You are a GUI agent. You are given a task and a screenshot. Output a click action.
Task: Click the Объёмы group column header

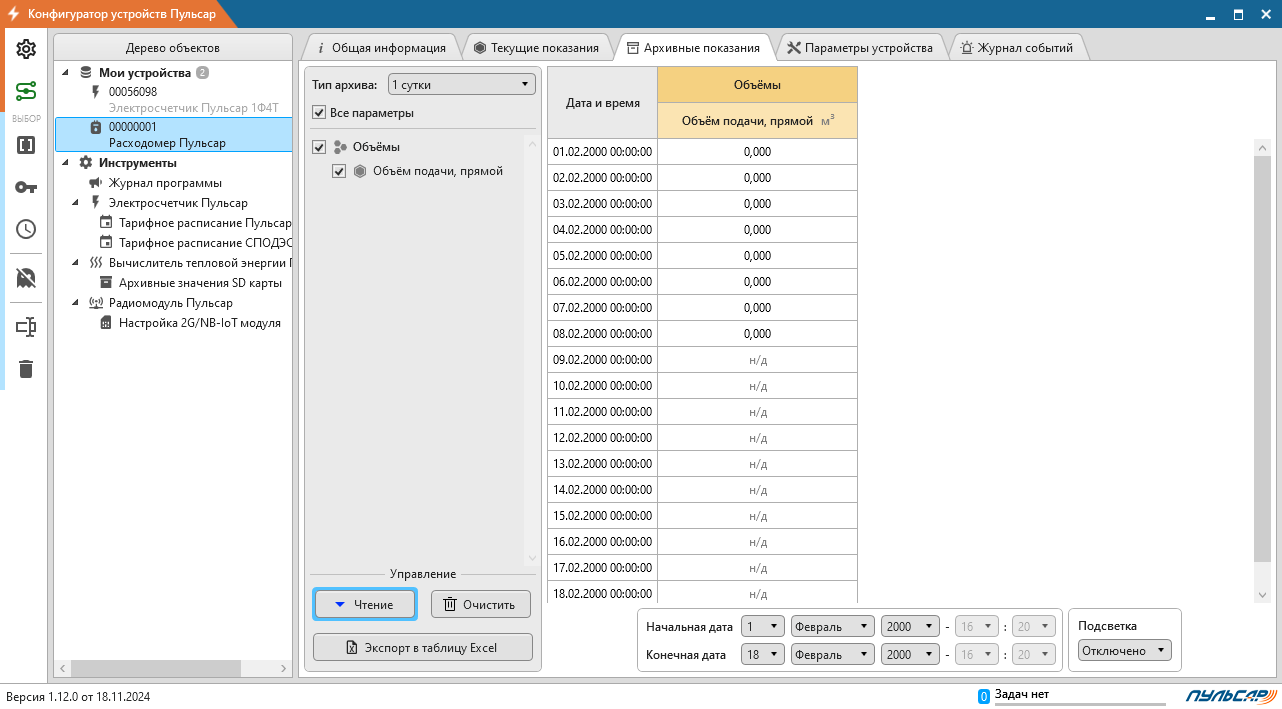click(x=757, y=85)
